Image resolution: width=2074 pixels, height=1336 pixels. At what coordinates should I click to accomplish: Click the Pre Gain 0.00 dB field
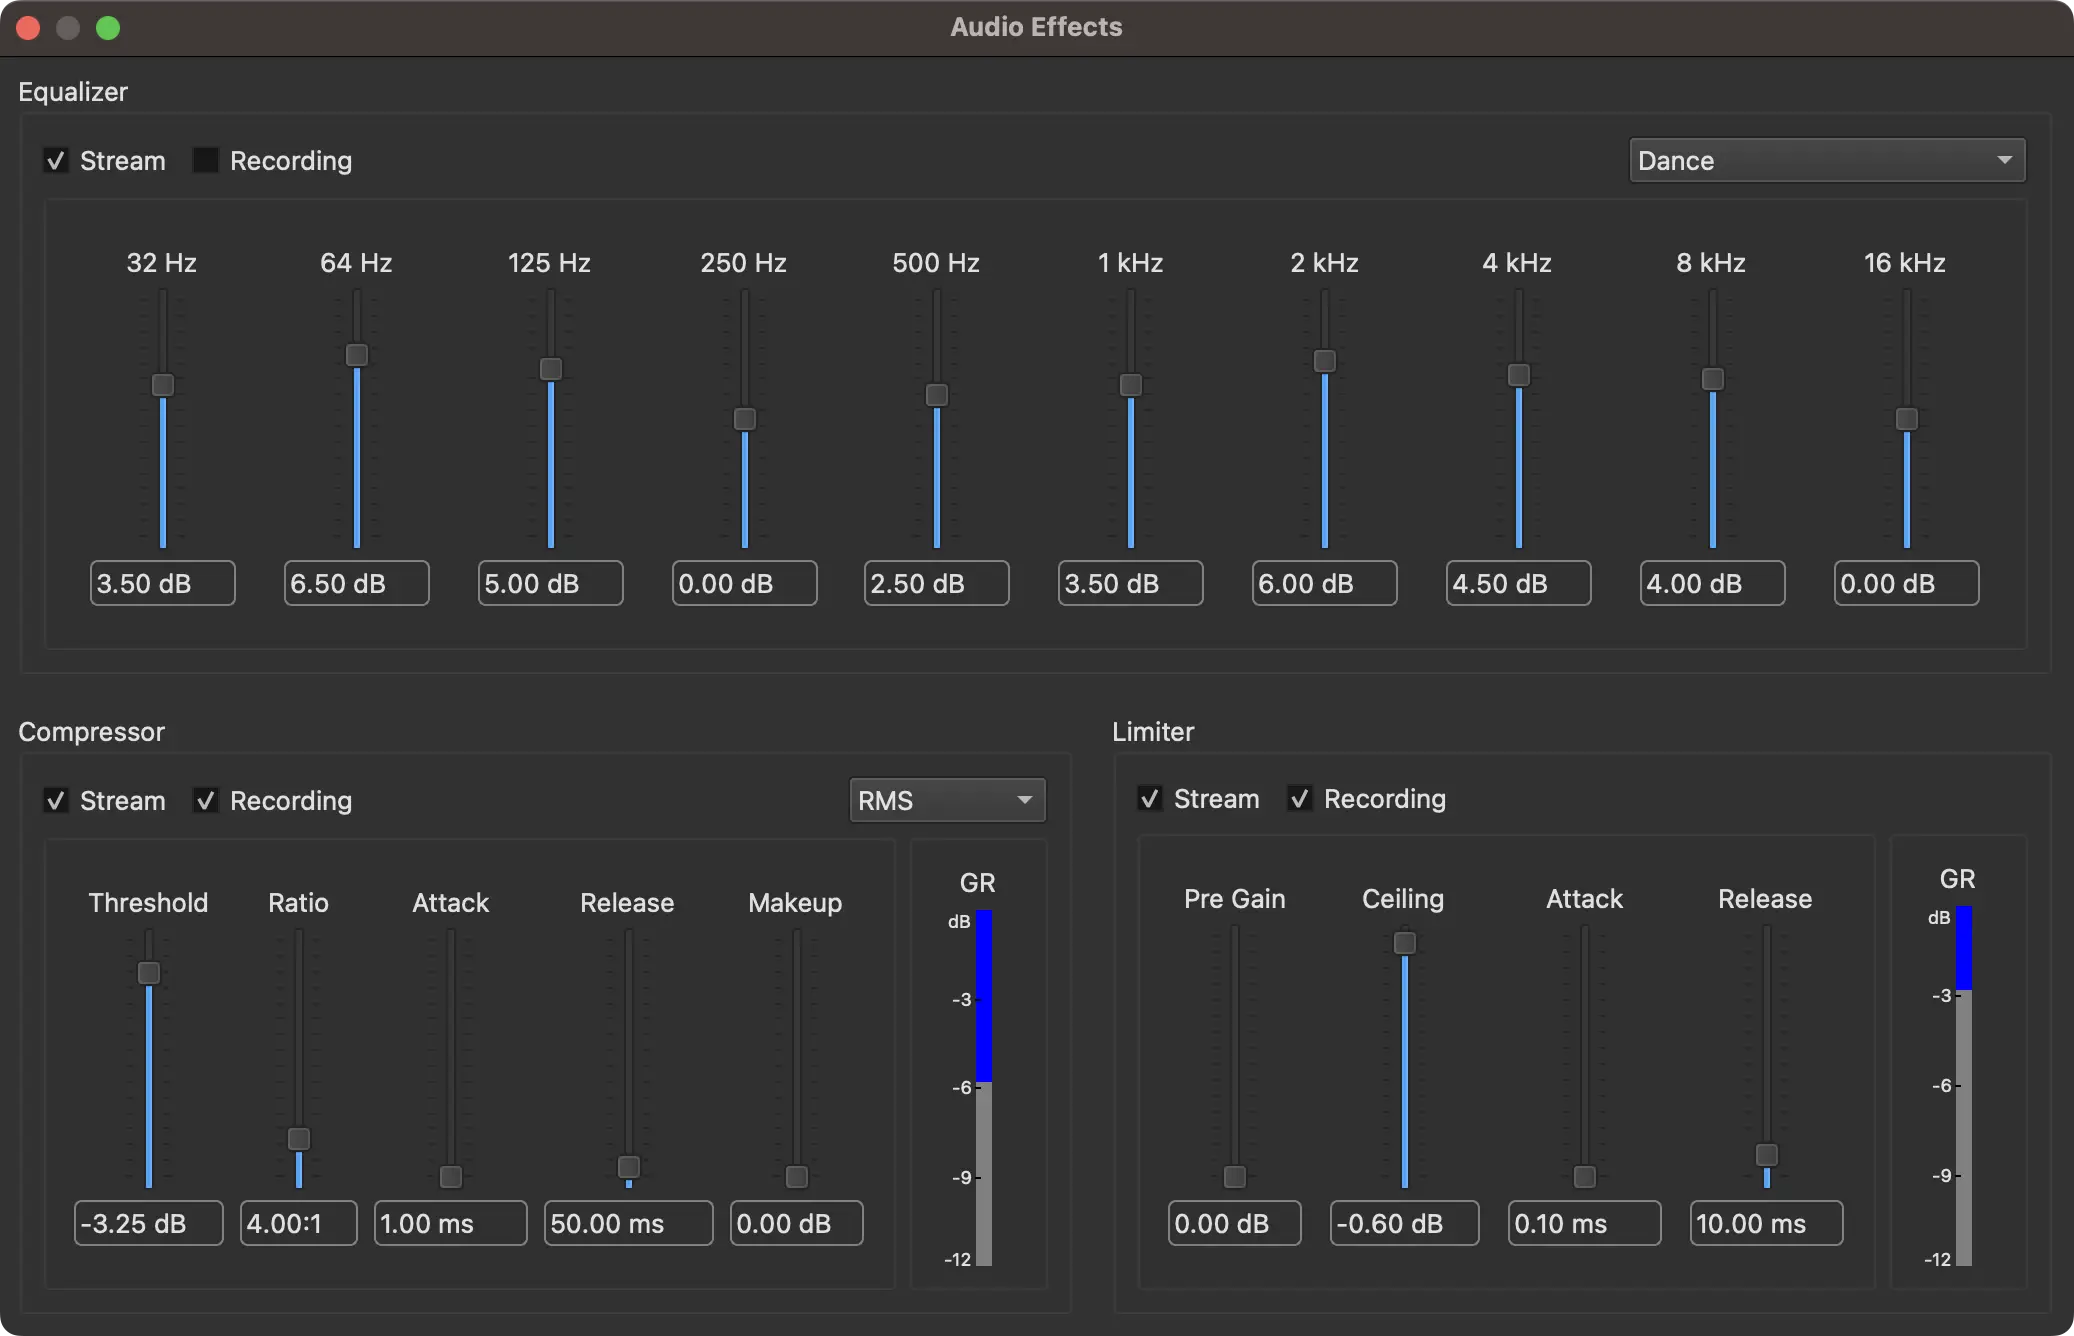[1233, 1223]
